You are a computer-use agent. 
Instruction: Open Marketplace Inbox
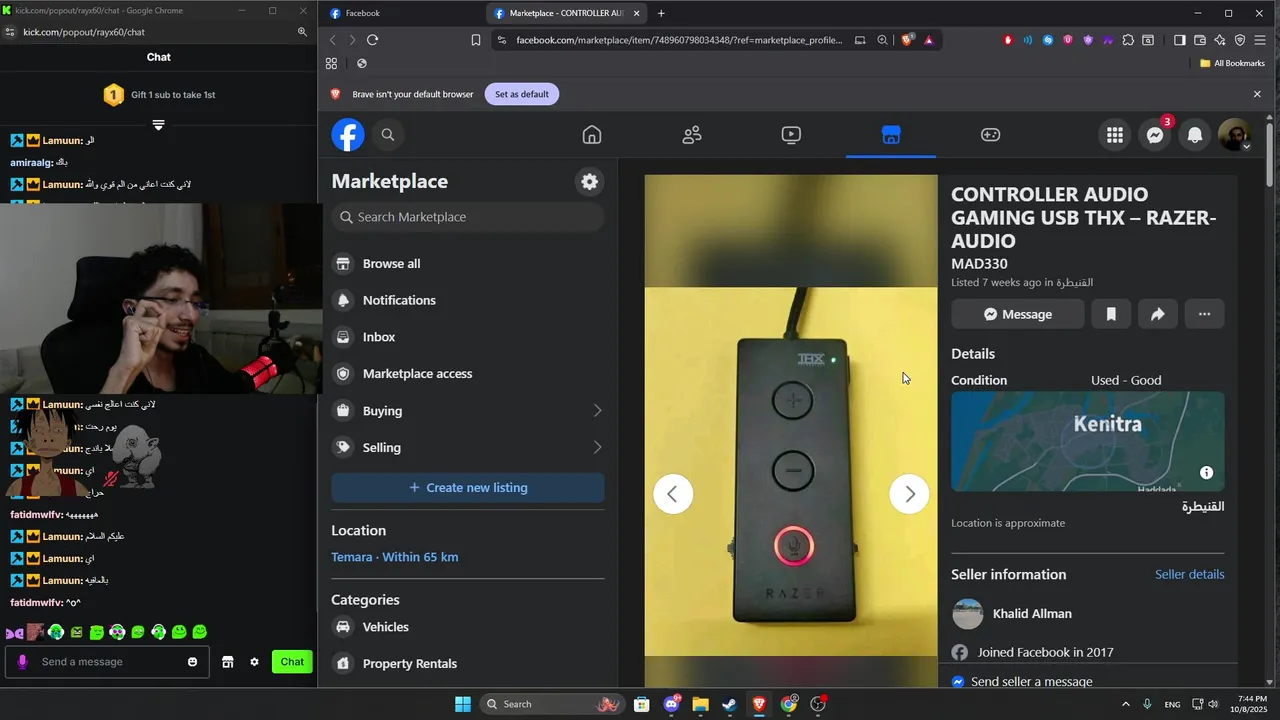468,337
